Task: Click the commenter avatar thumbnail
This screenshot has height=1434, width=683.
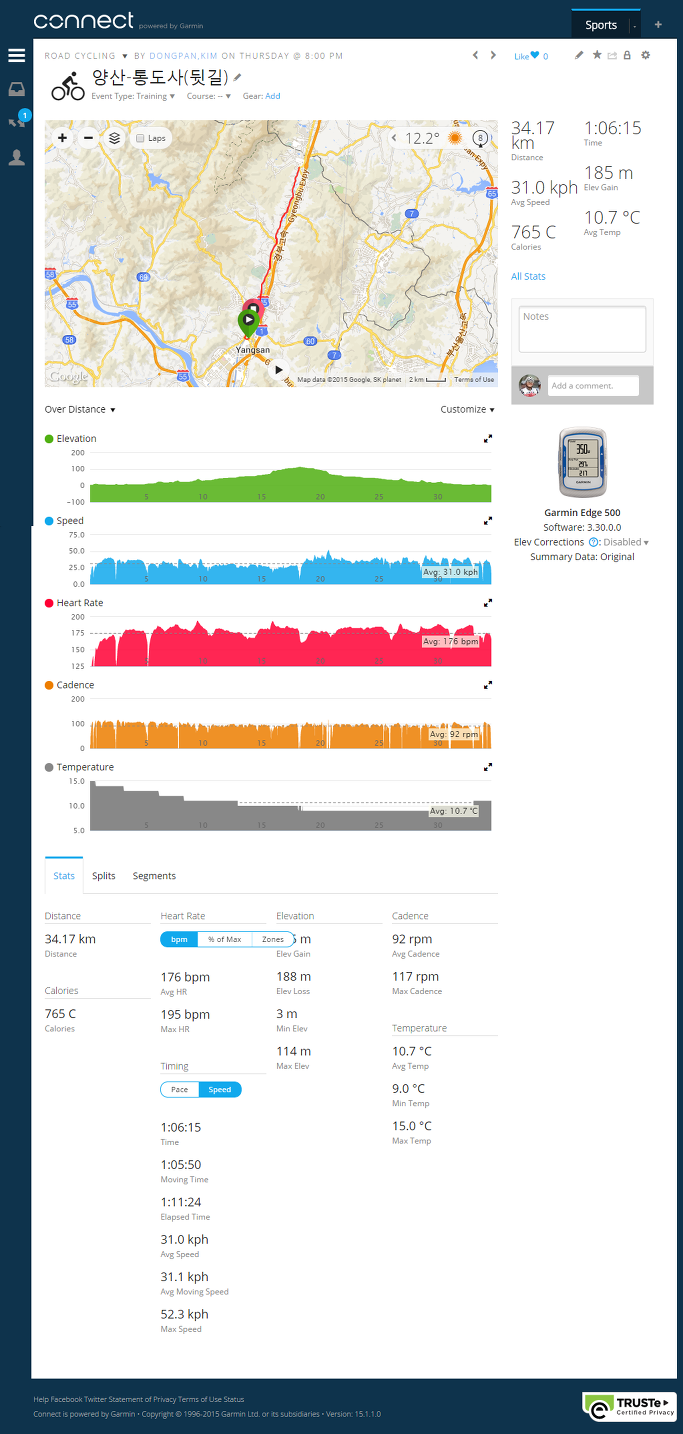Action: point(530,385)
